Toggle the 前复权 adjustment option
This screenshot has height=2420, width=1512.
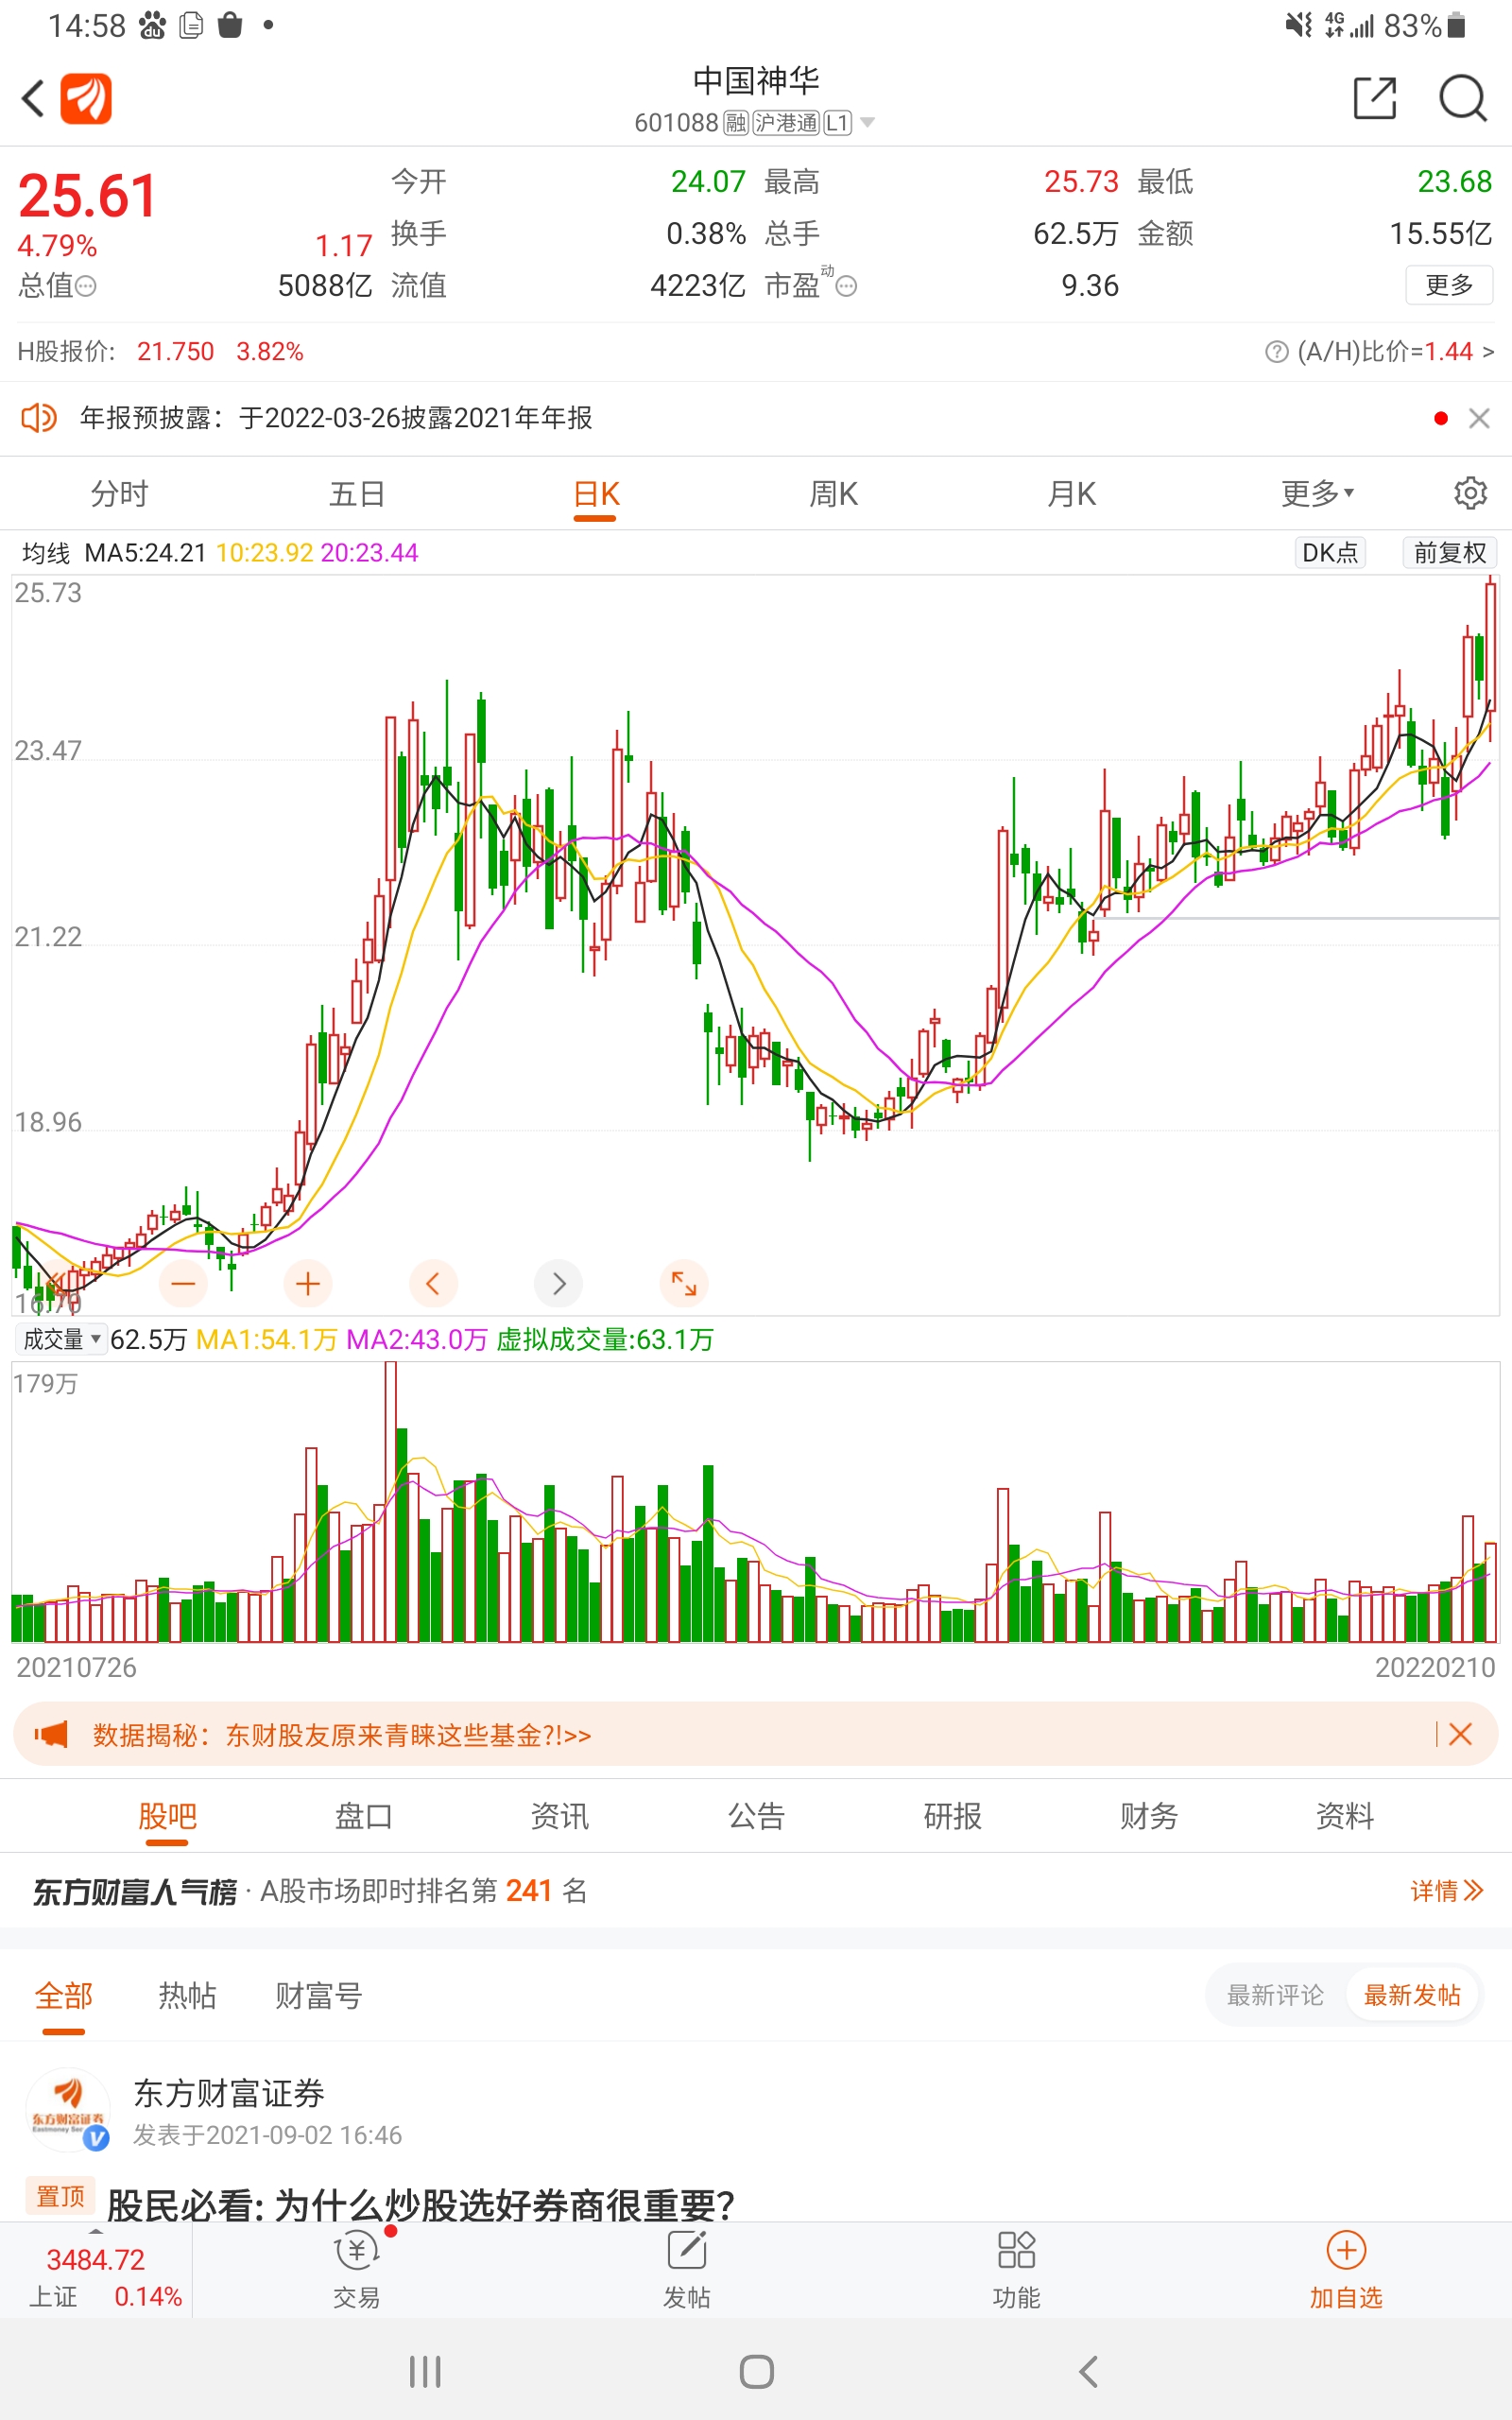coord(1449,553)
